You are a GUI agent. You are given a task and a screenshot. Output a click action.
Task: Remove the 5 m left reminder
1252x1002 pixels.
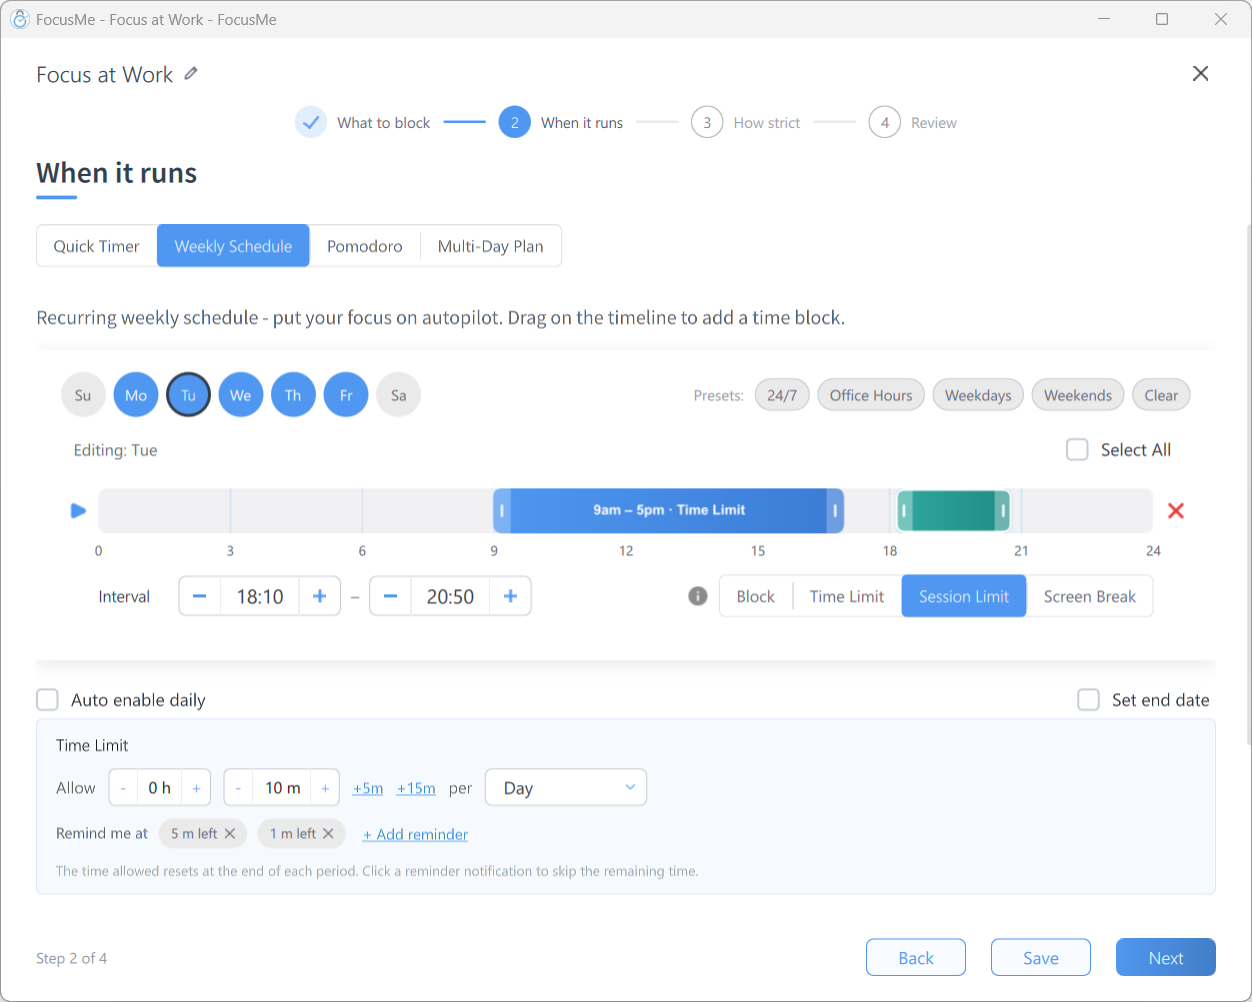point(230,833)
